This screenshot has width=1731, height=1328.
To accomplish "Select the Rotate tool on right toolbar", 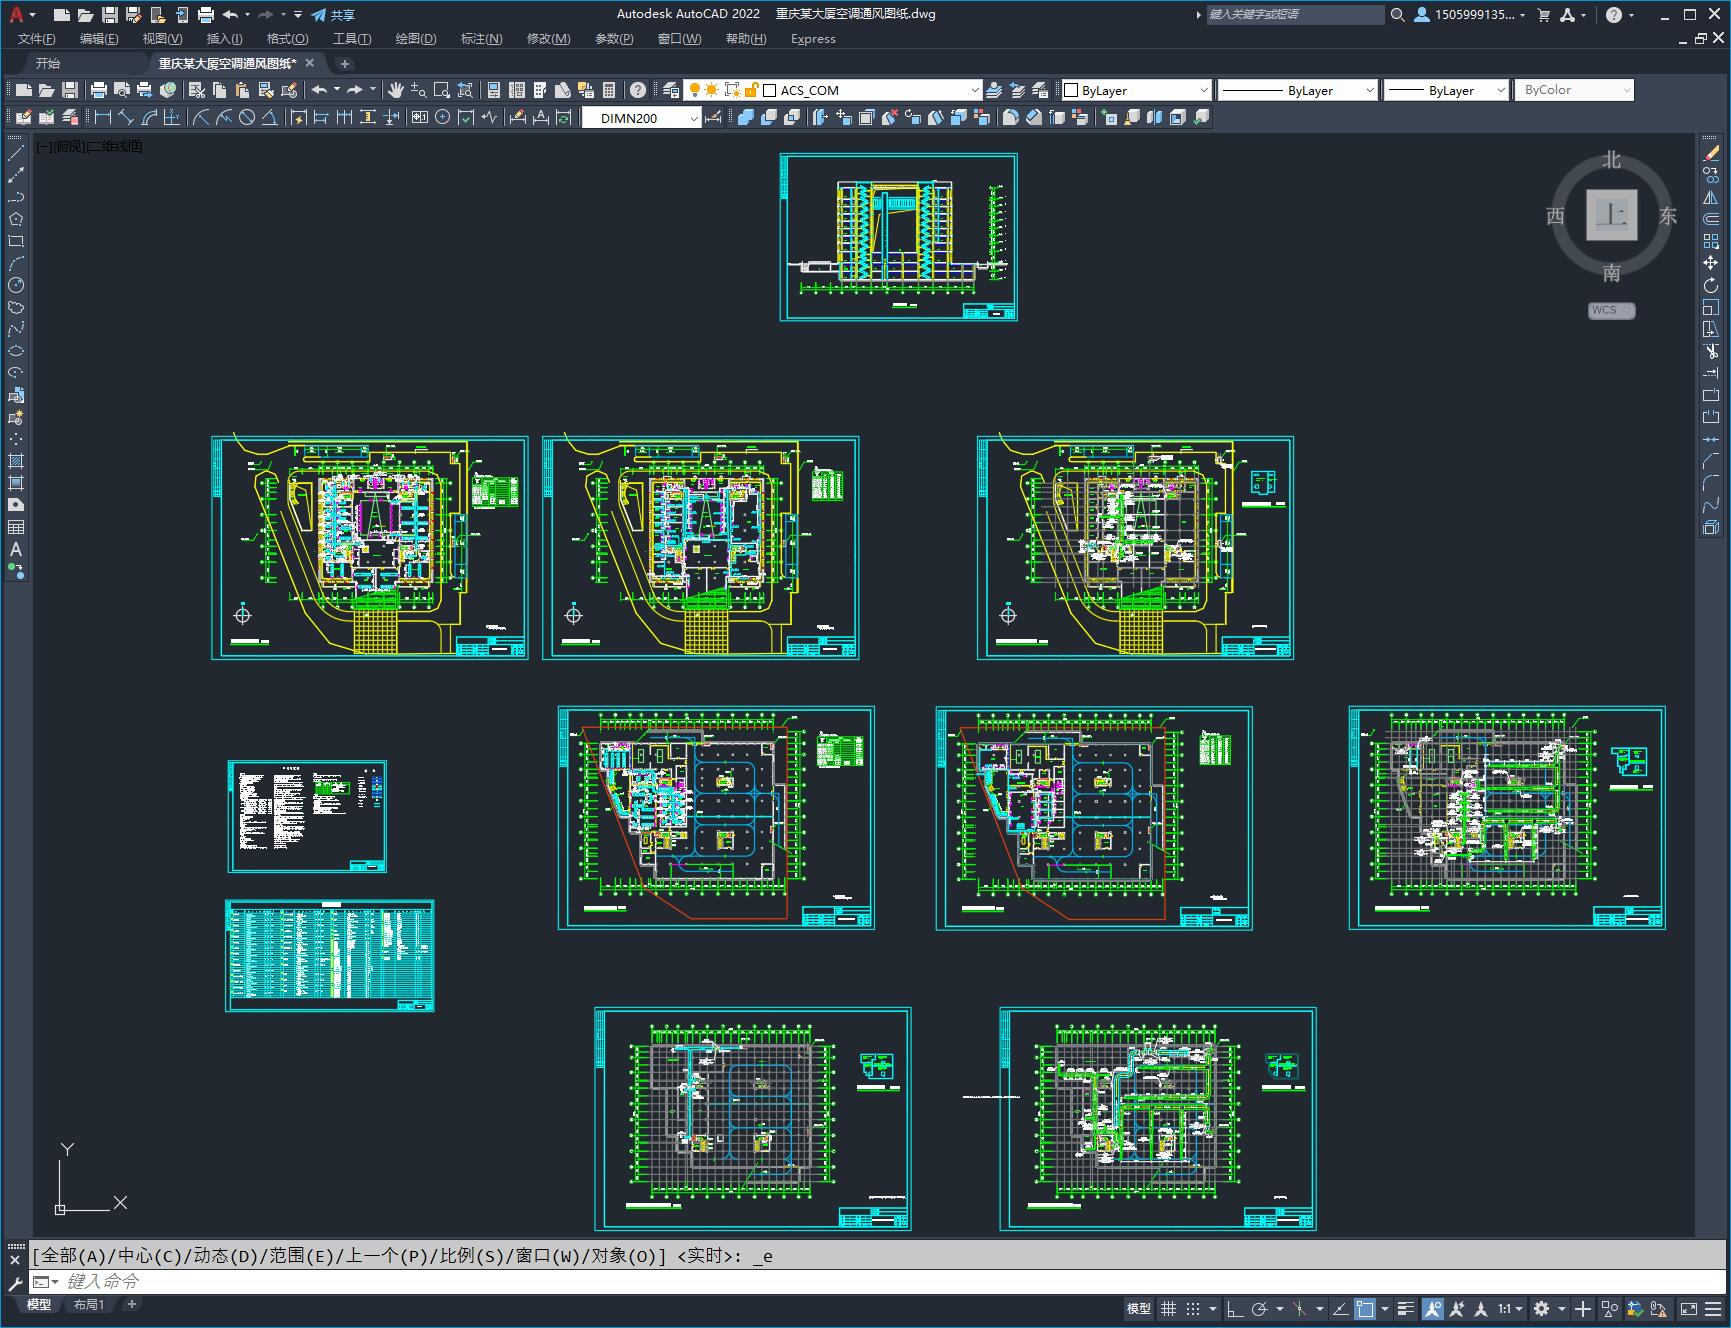I will (x=1711, y=285).
